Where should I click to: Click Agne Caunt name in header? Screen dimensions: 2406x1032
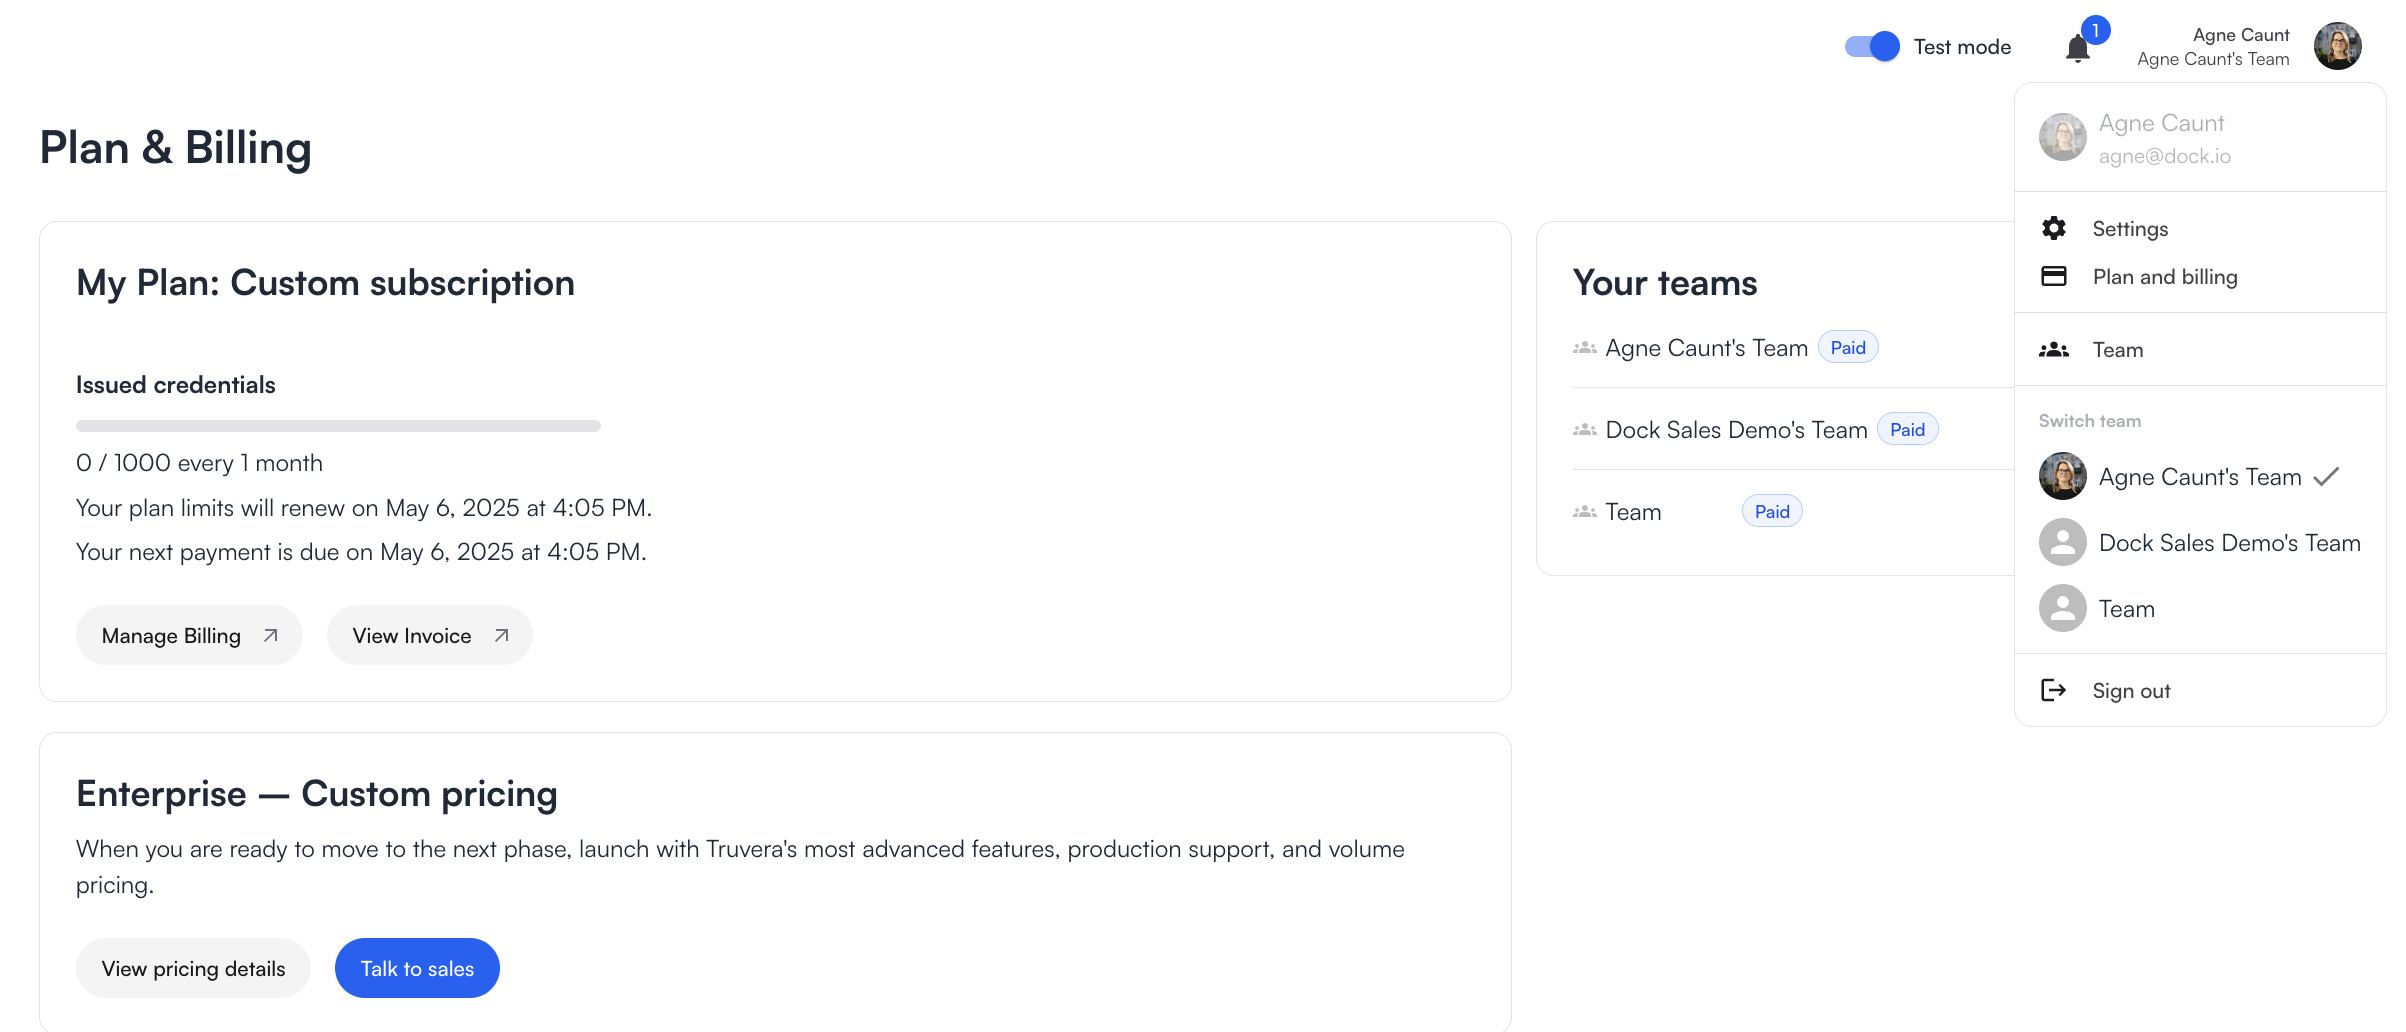click(x=2240, y=35)
